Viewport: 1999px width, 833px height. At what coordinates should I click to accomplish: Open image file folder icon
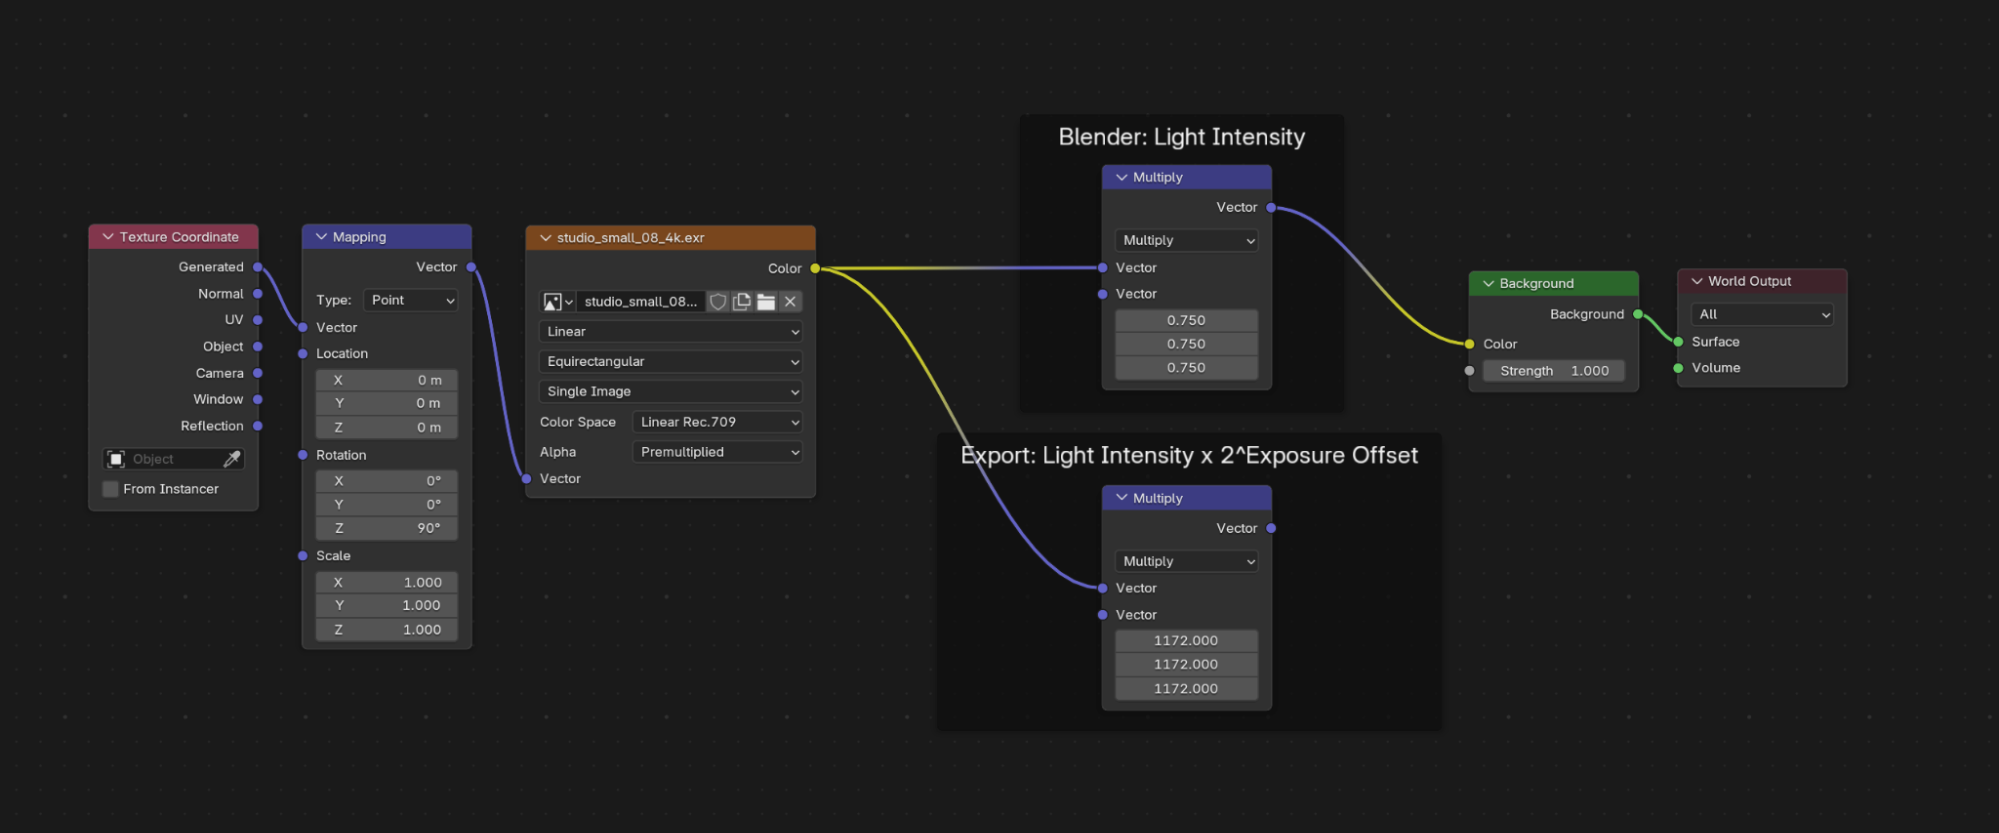pyautogui.click(x=766, y=301)
